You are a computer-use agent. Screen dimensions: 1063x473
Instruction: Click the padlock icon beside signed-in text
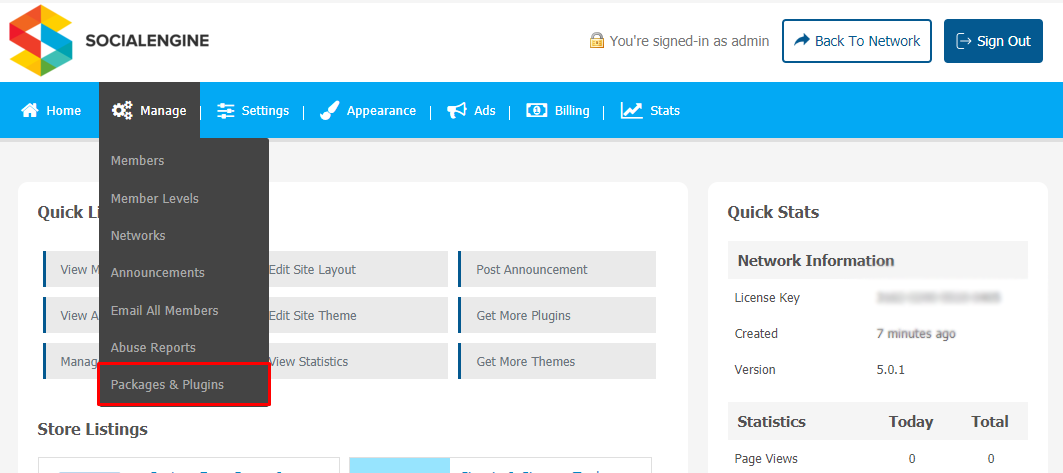click(x=597, y=41)
